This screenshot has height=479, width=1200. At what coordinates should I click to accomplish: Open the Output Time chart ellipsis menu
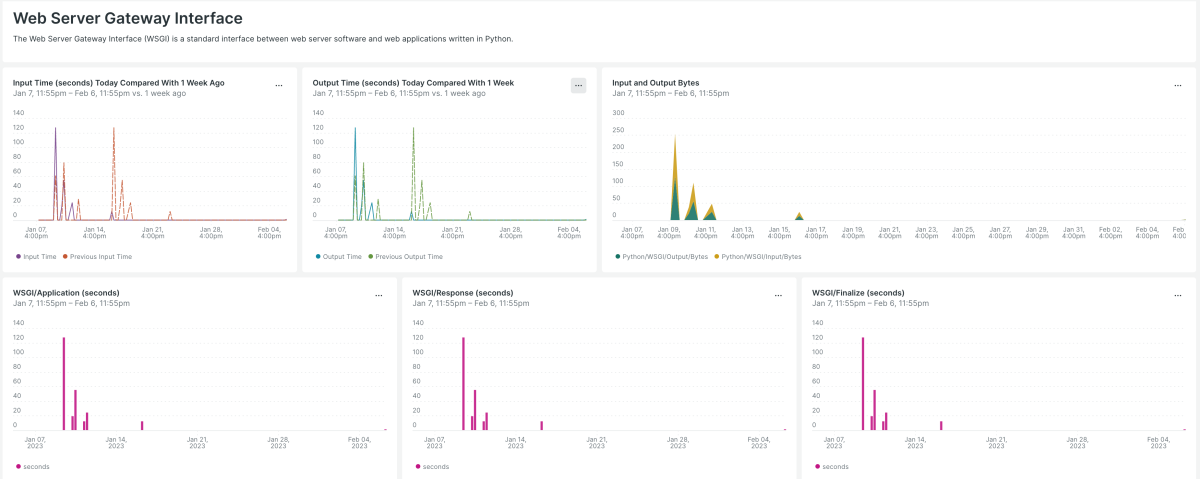tap(578, 86)
